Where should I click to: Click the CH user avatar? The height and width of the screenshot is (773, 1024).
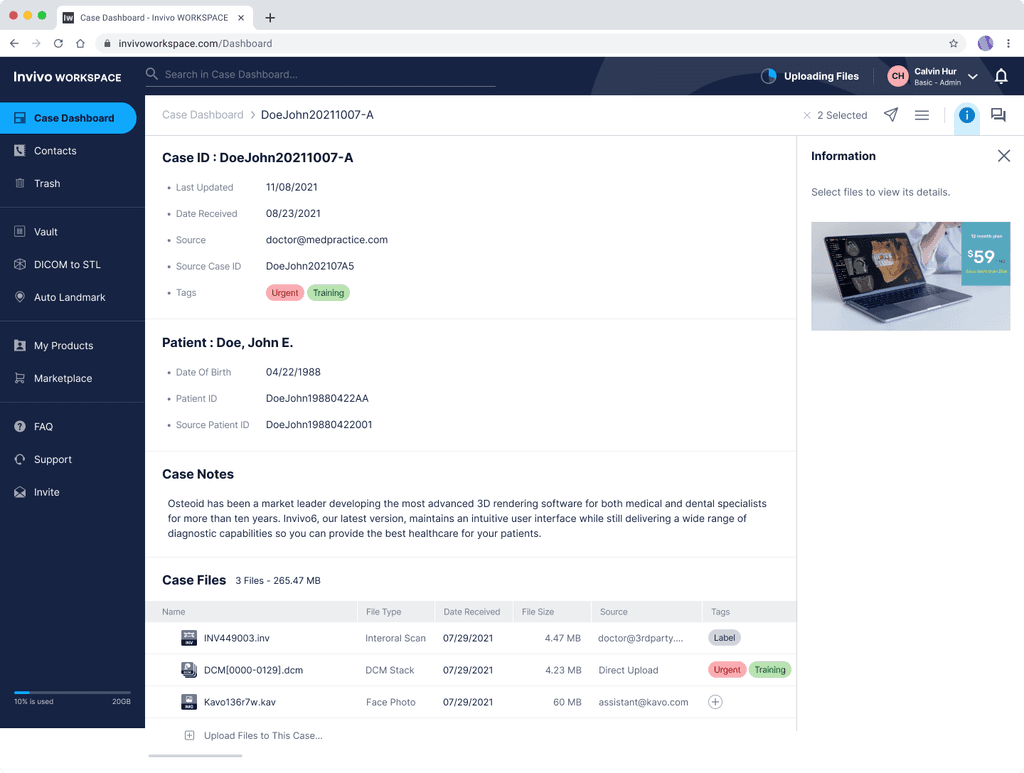tap(898, 76)
